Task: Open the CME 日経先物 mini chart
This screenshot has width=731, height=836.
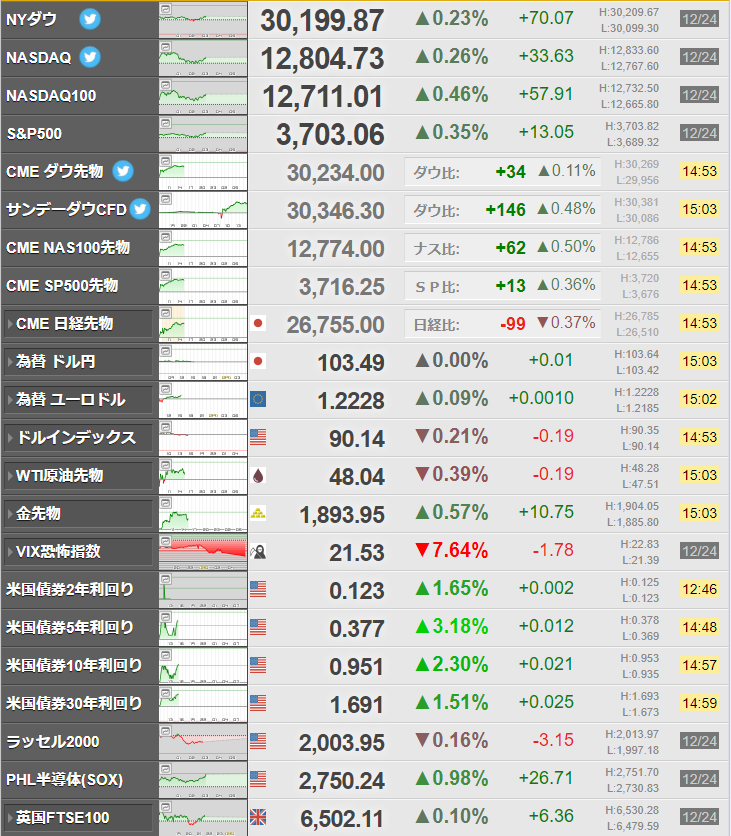Action: 203,324
